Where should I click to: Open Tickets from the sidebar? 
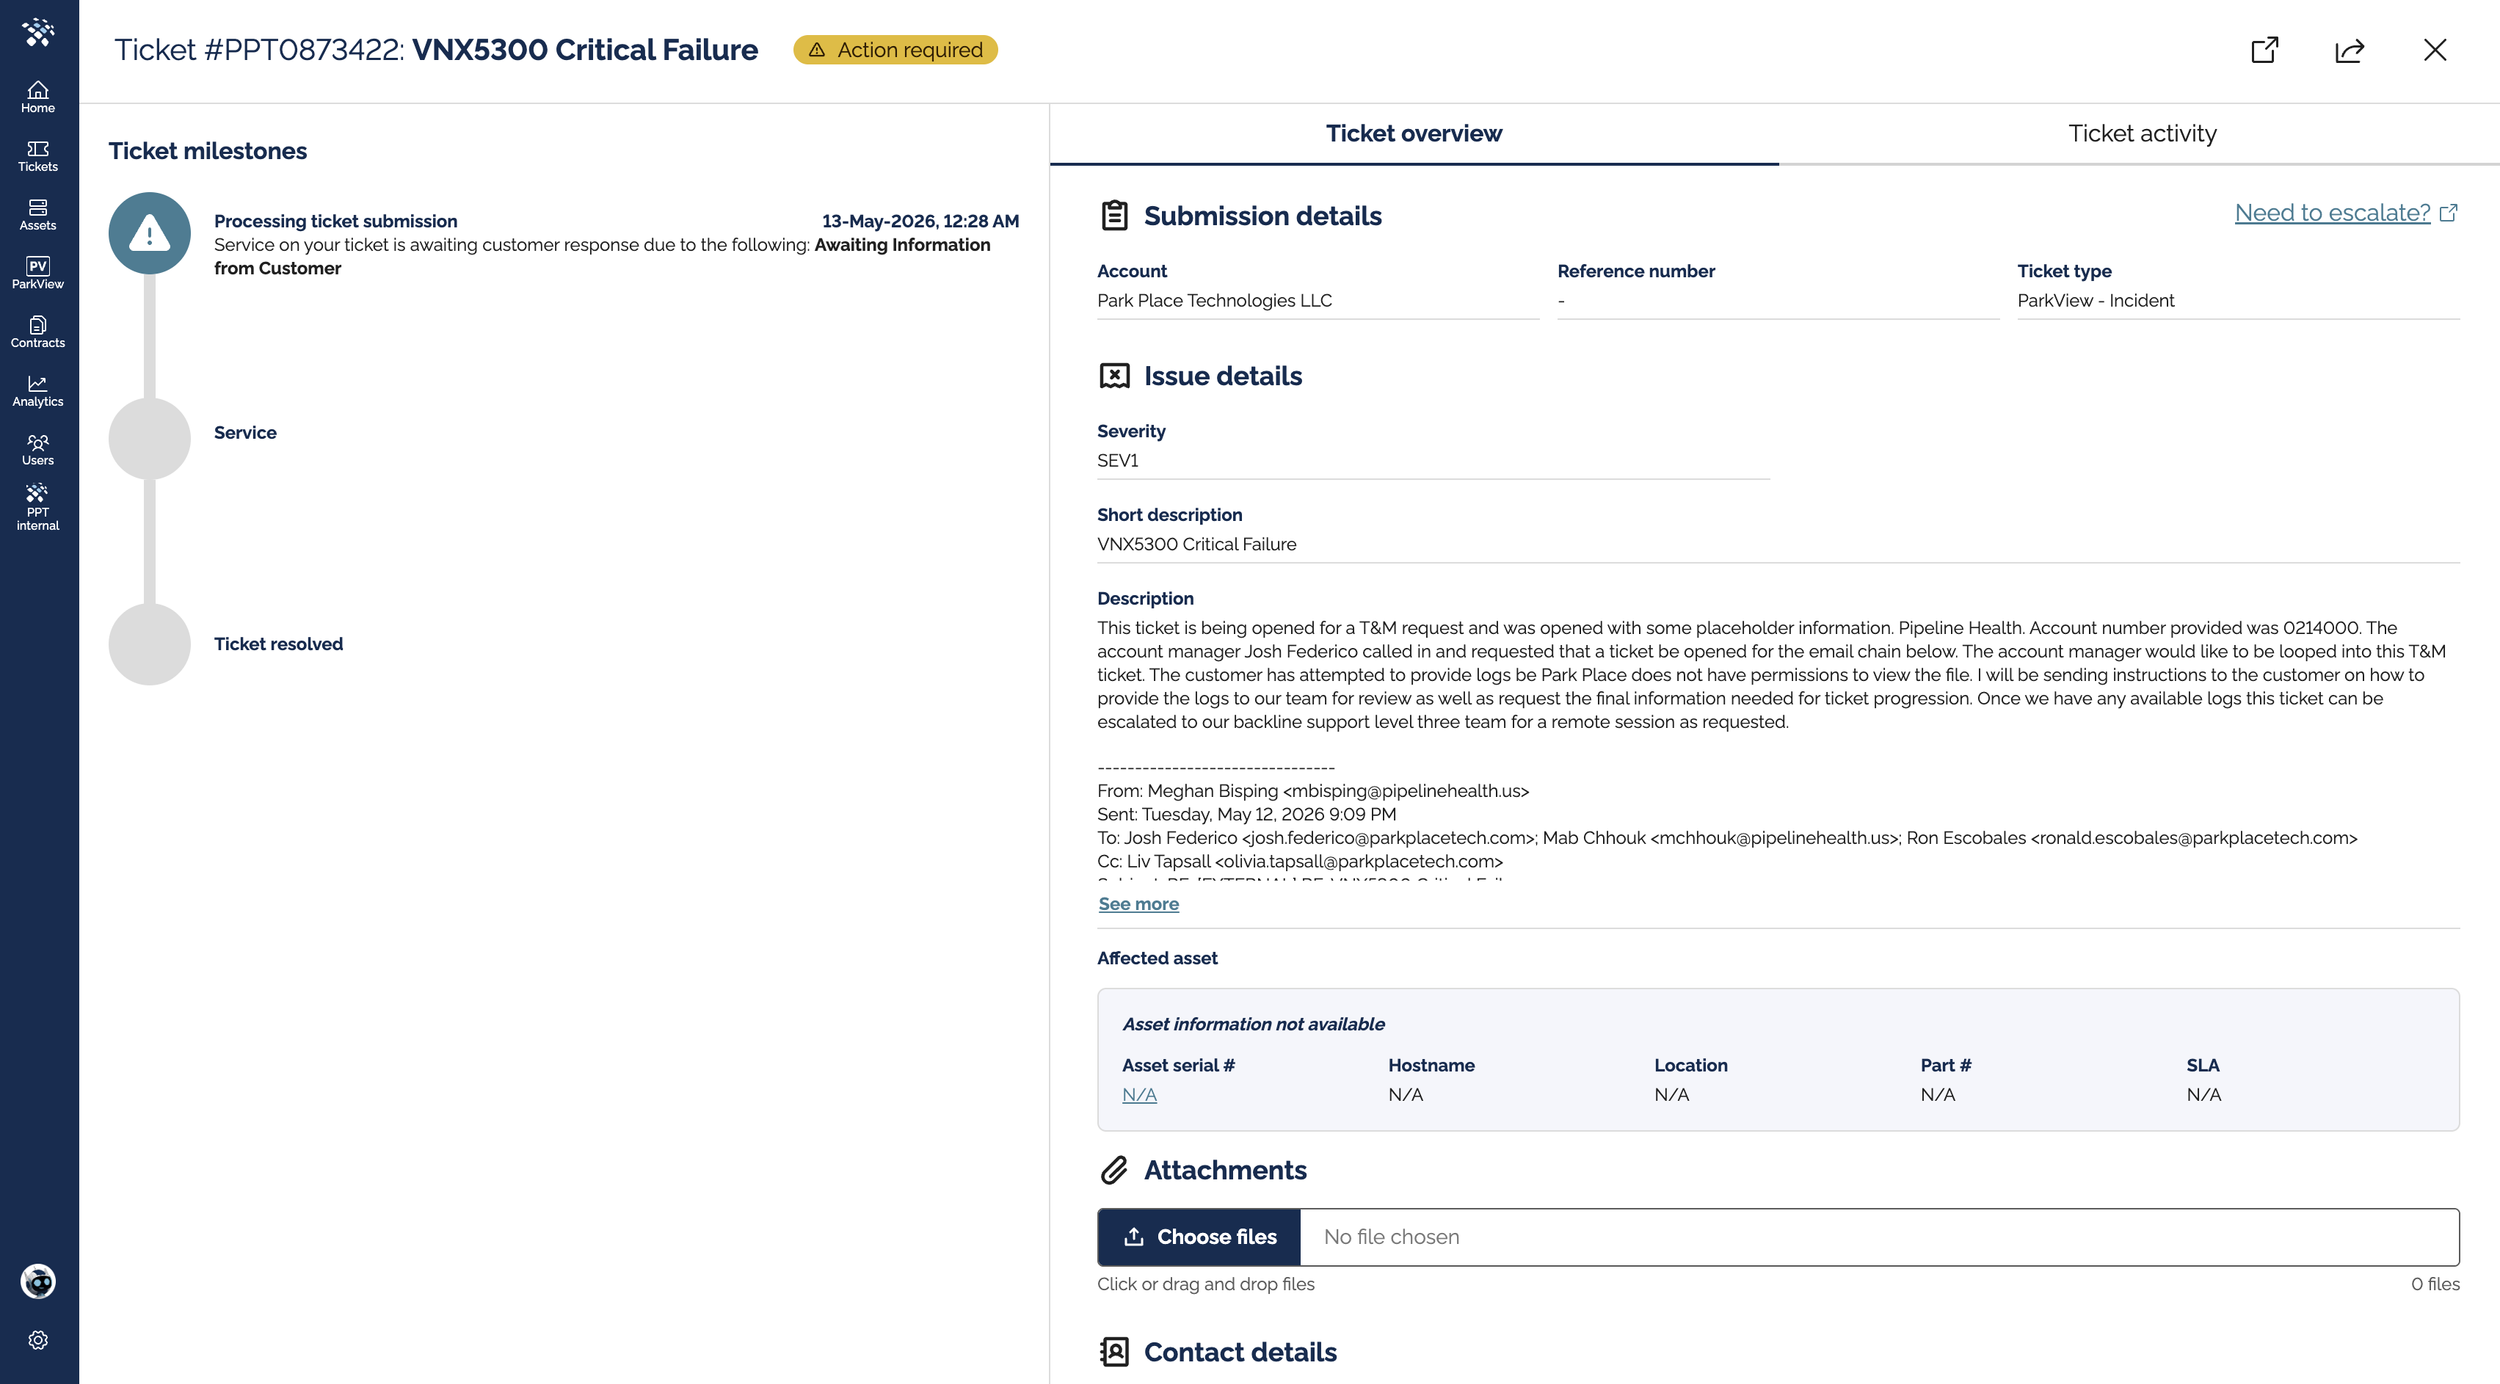[38, 156]
